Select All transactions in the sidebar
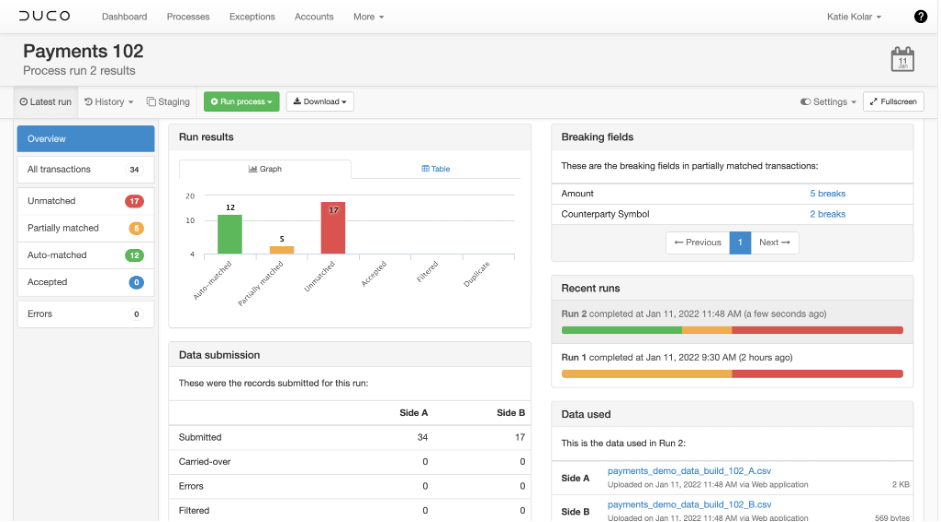941x522 pixels. point(86,170)
